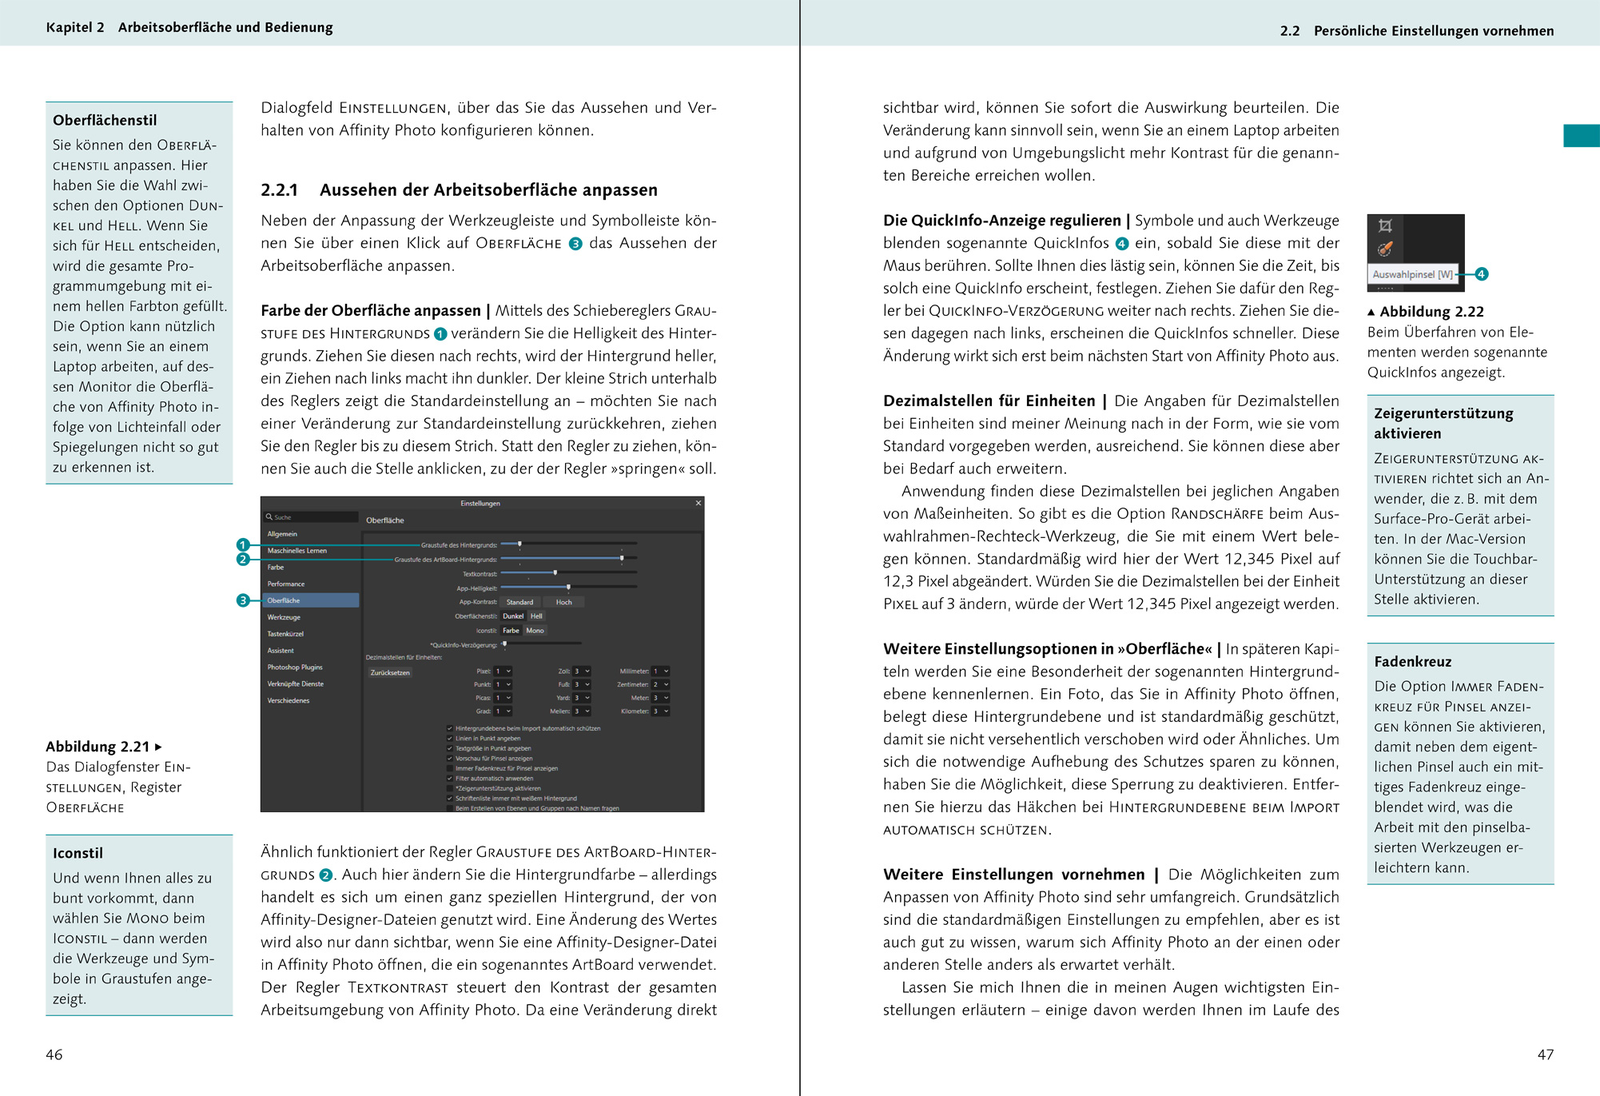Click the Oberflächenstil sidebar note heading
Image resolution: width=1600 pixels, height=1096 pixels.
pyautogui.click(x=105, y=120)
